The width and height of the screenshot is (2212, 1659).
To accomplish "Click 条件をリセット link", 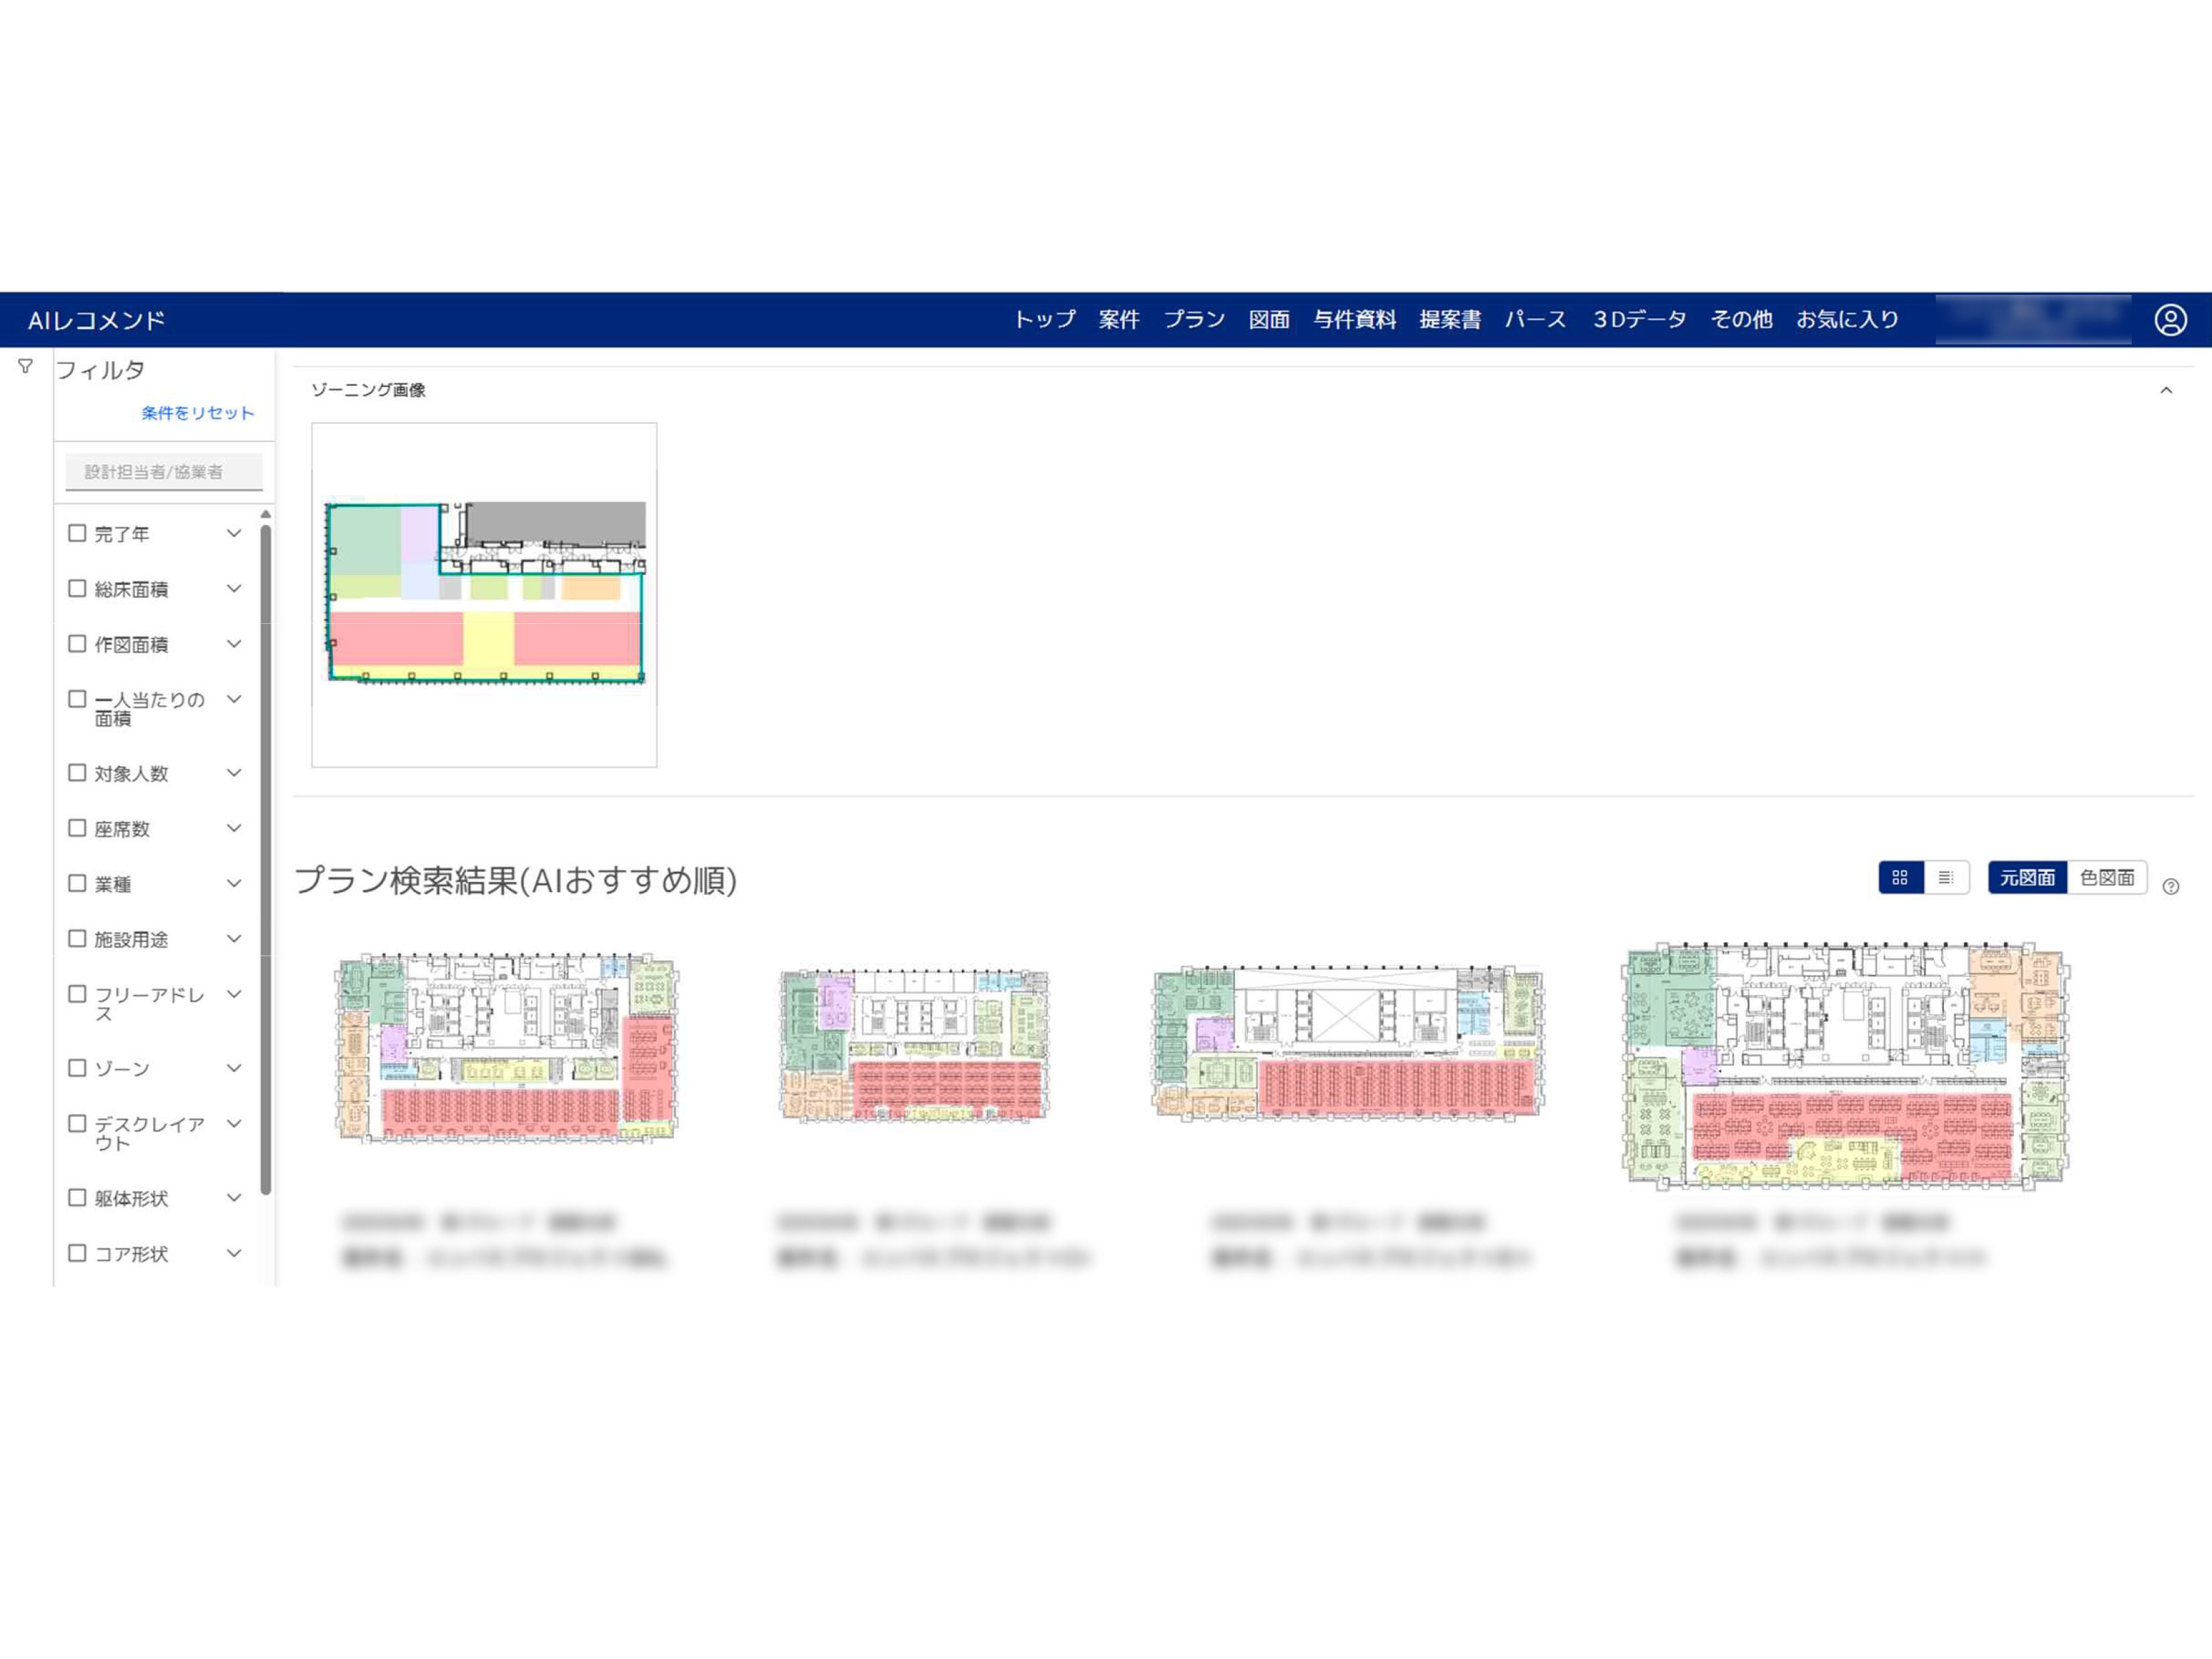I will click(198, 413).
